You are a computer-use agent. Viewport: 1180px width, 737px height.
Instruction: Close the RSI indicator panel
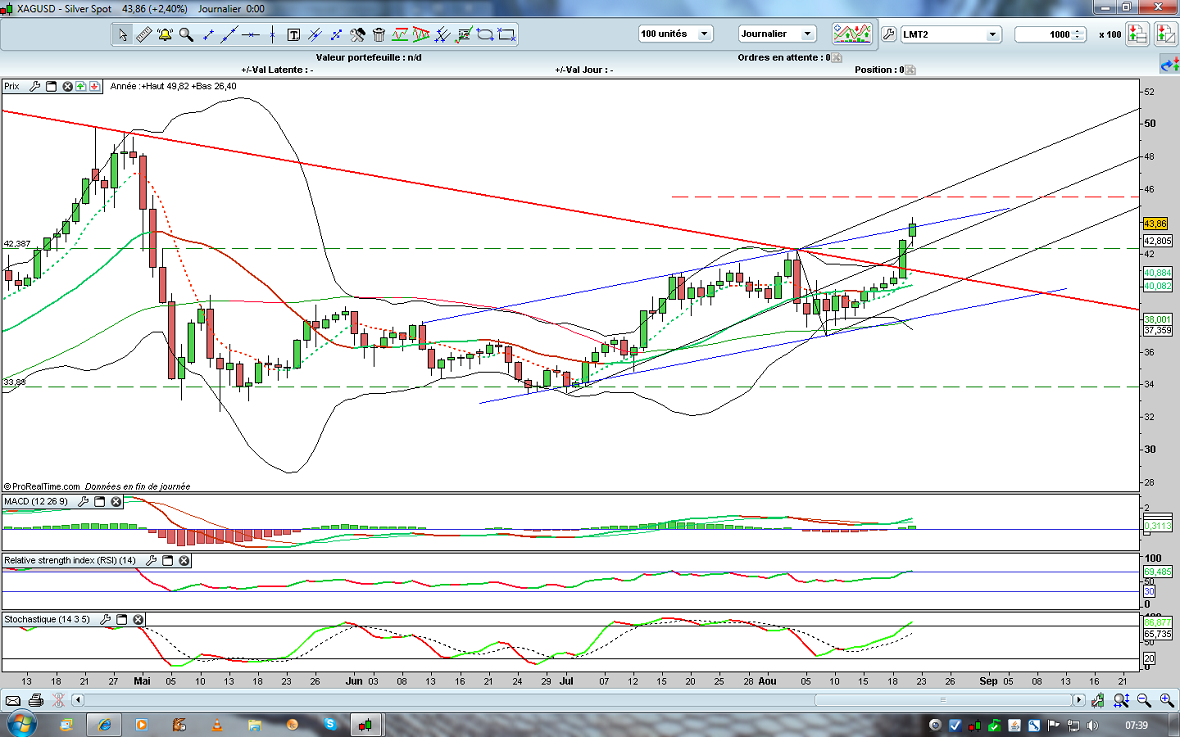click(184, 561)
